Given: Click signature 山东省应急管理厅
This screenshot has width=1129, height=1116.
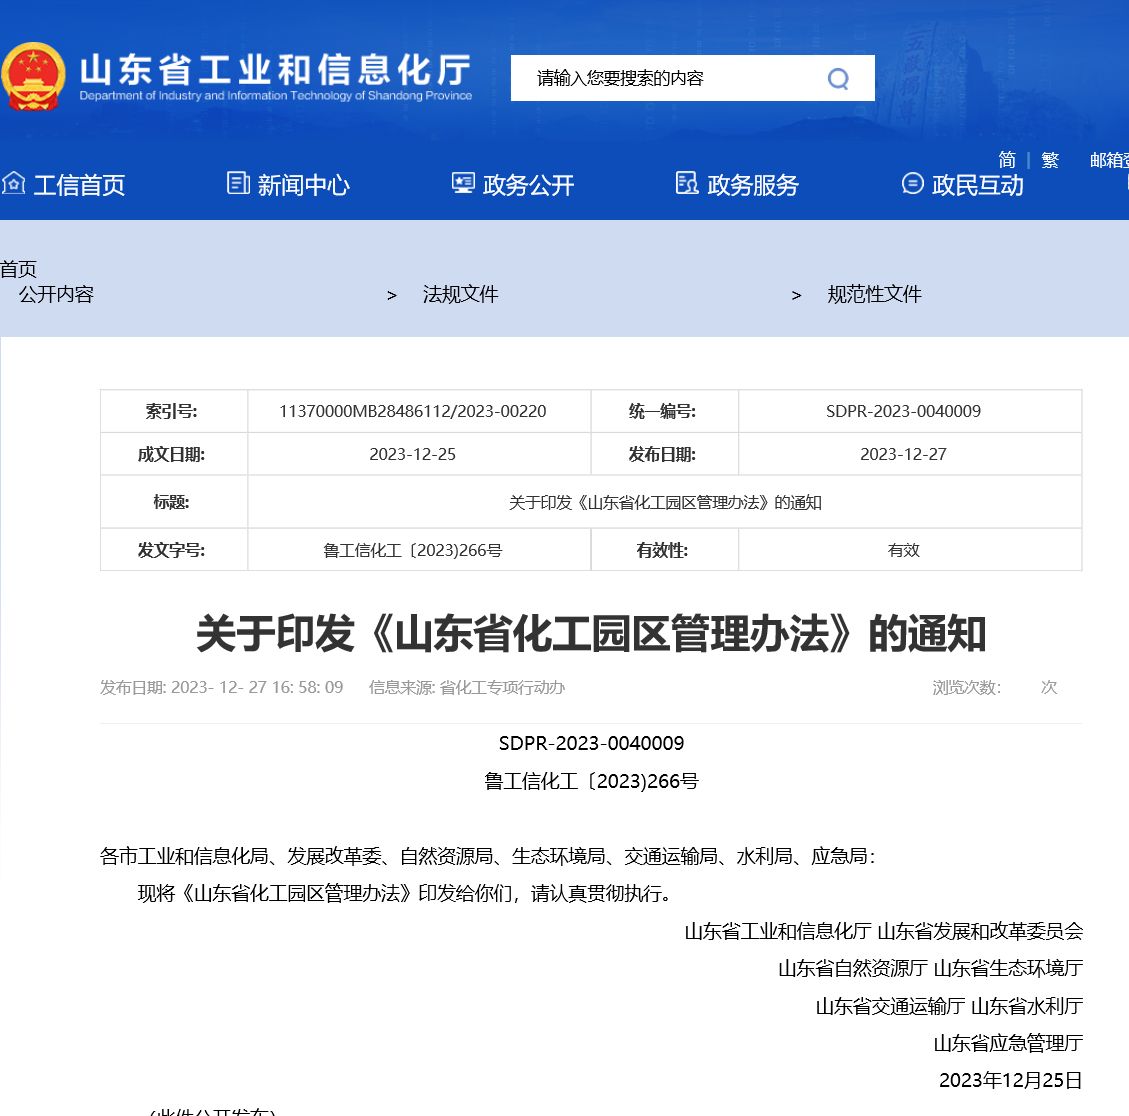Looking at the screenshot, I should coord(1008,1043).
